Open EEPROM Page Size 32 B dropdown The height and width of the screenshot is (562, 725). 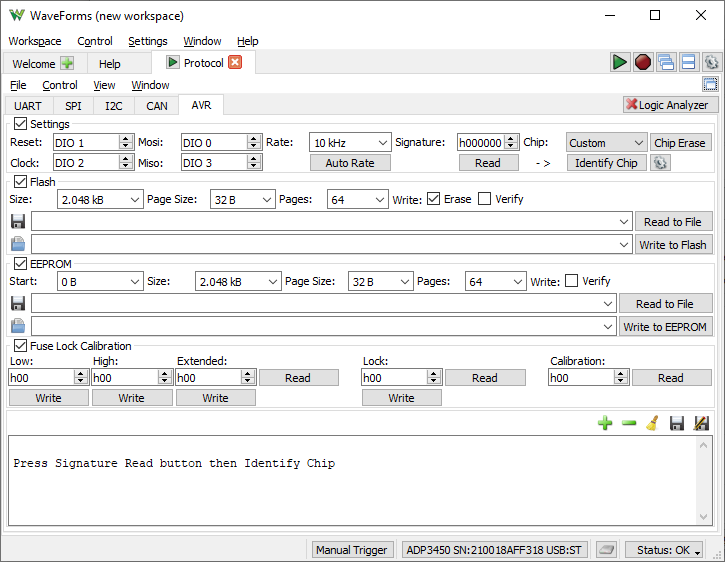coord(380,281)
